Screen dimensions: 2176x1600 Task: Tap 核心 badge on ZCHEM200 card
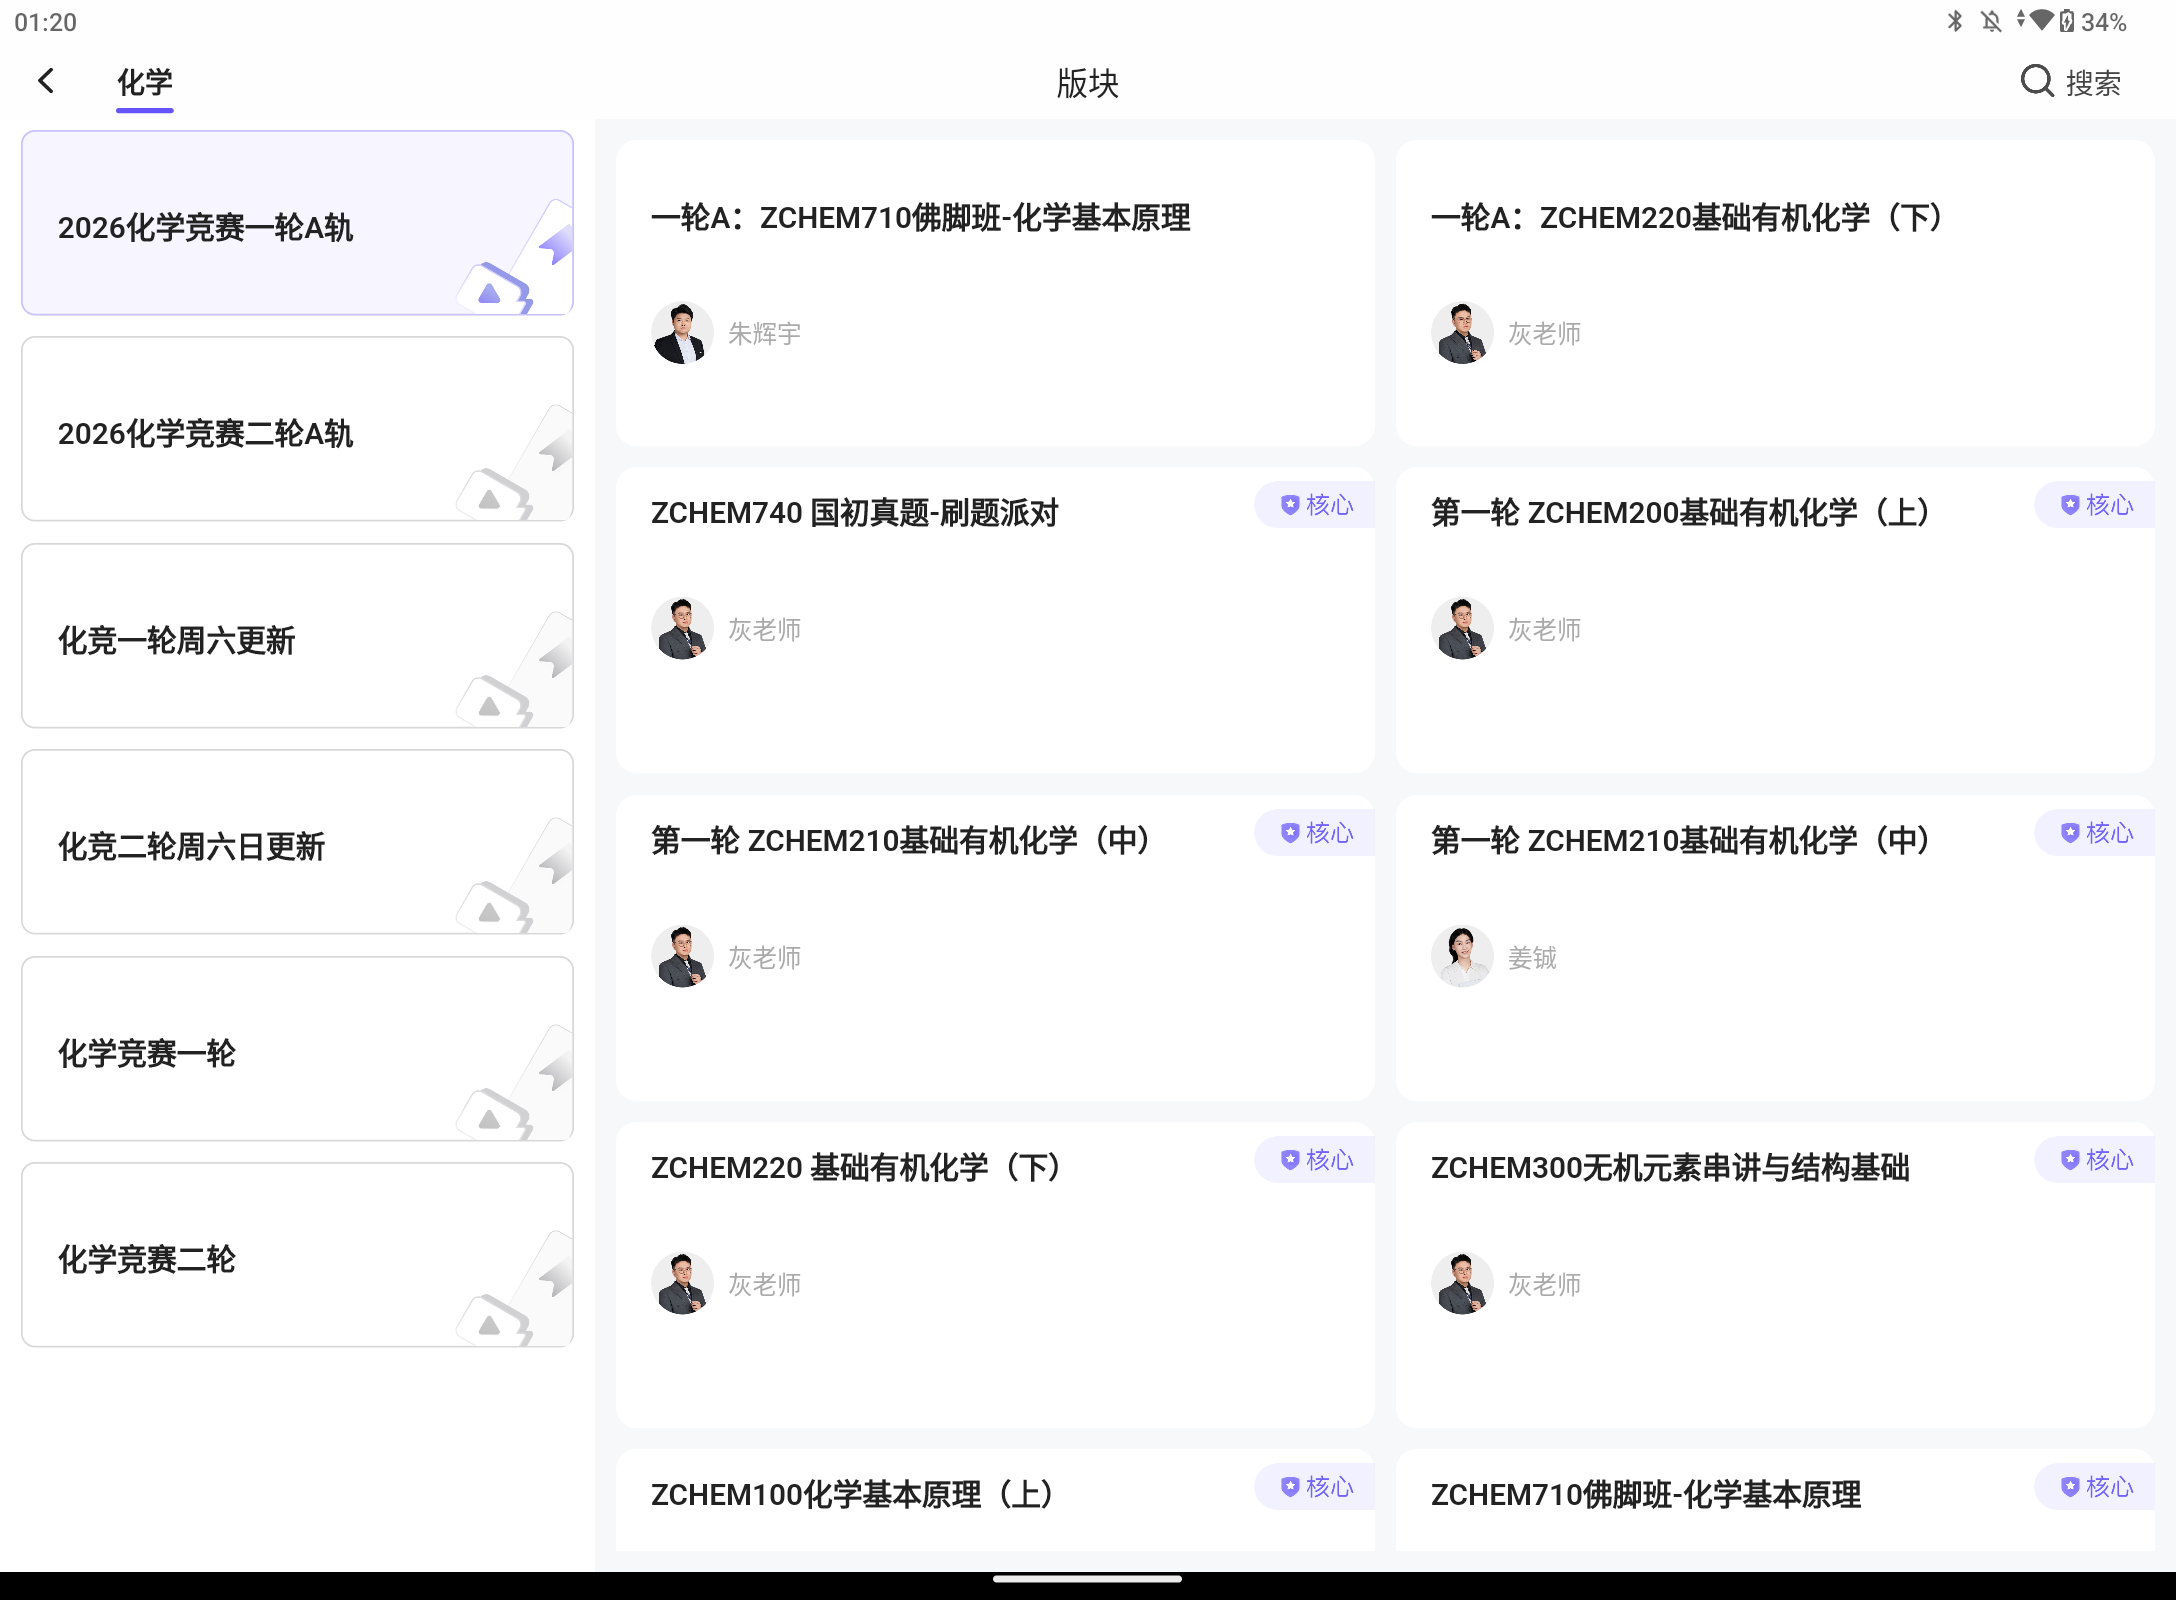coord(2095,505)
